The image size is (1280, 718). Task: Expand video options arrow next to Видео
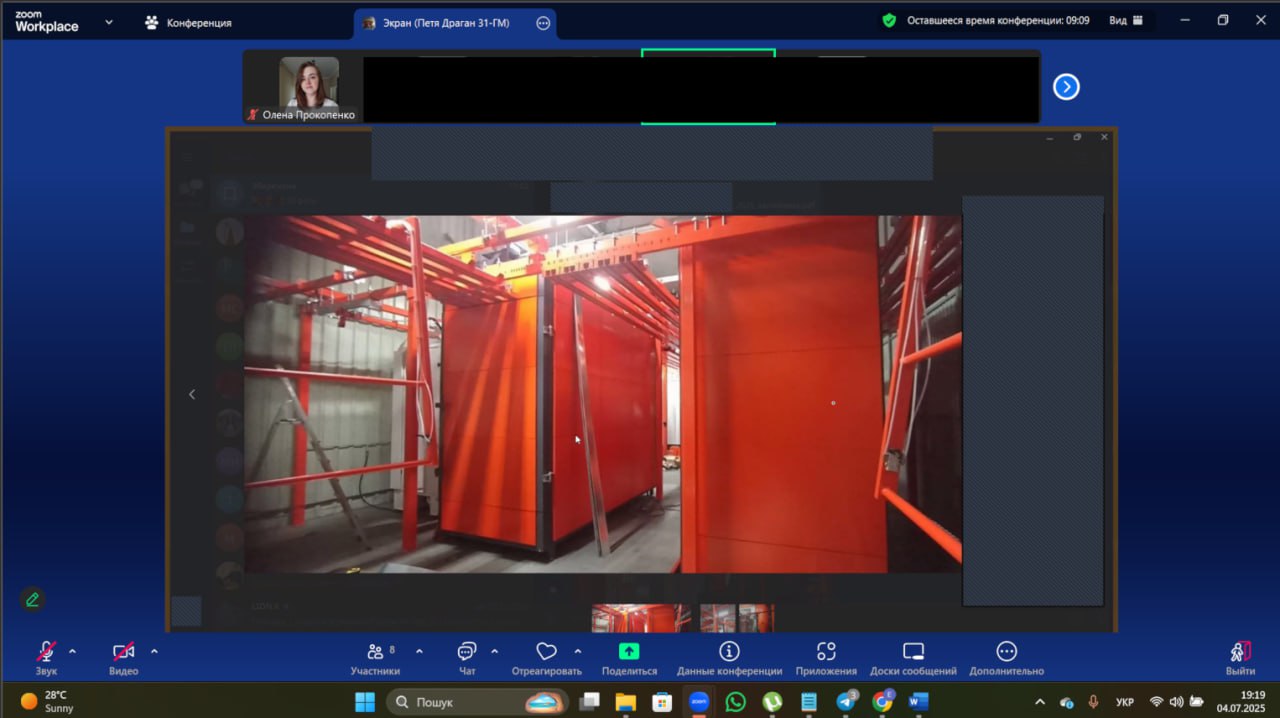point(154,651)
